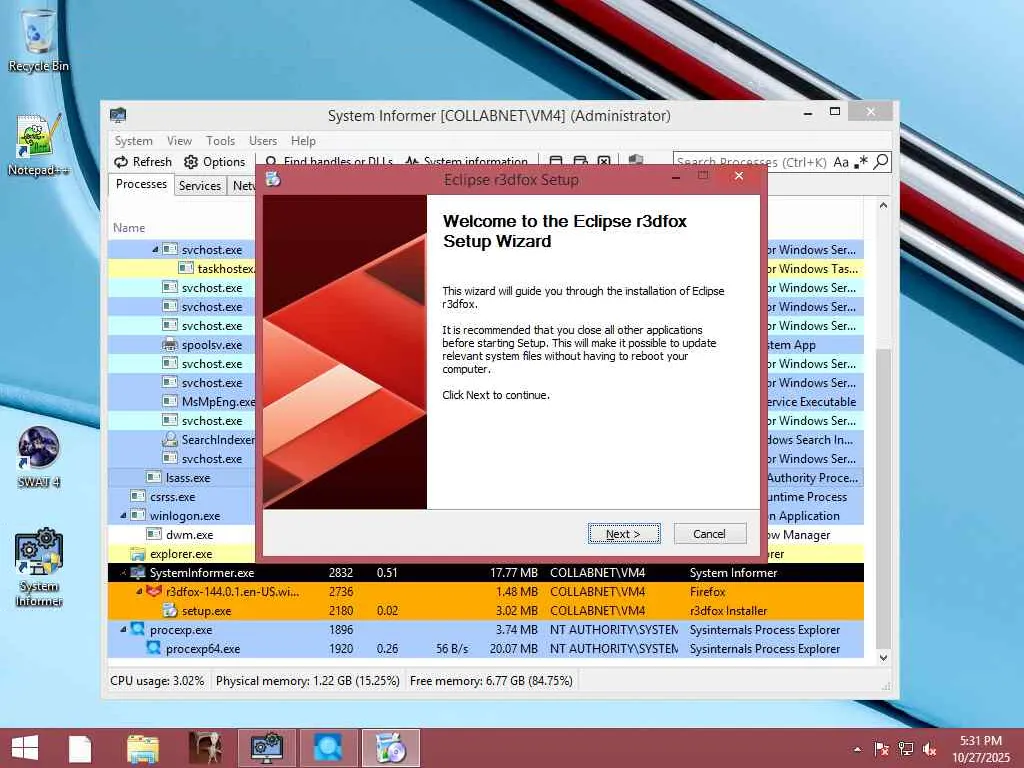Viewport: 1024px width, 768px height.
Task: Toggle regex search icon
Action: click(x=861, y=161)
